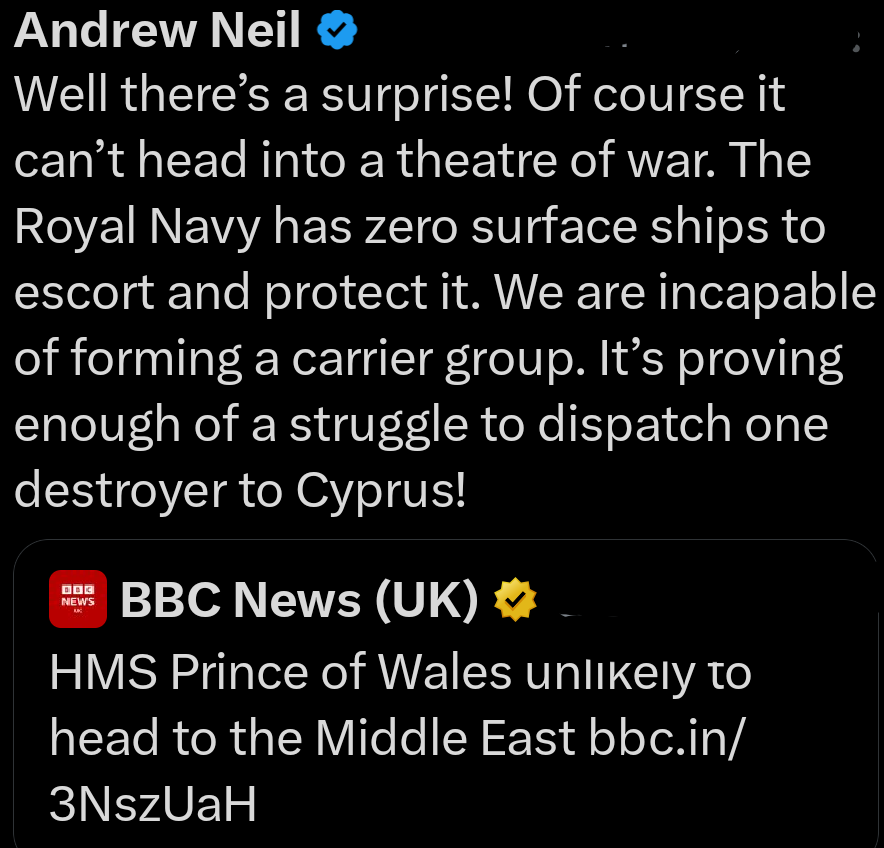This screenshot has width=884, height=848.
Task: Open Andrew Neil's profile name
Action: tap(158, 32)
